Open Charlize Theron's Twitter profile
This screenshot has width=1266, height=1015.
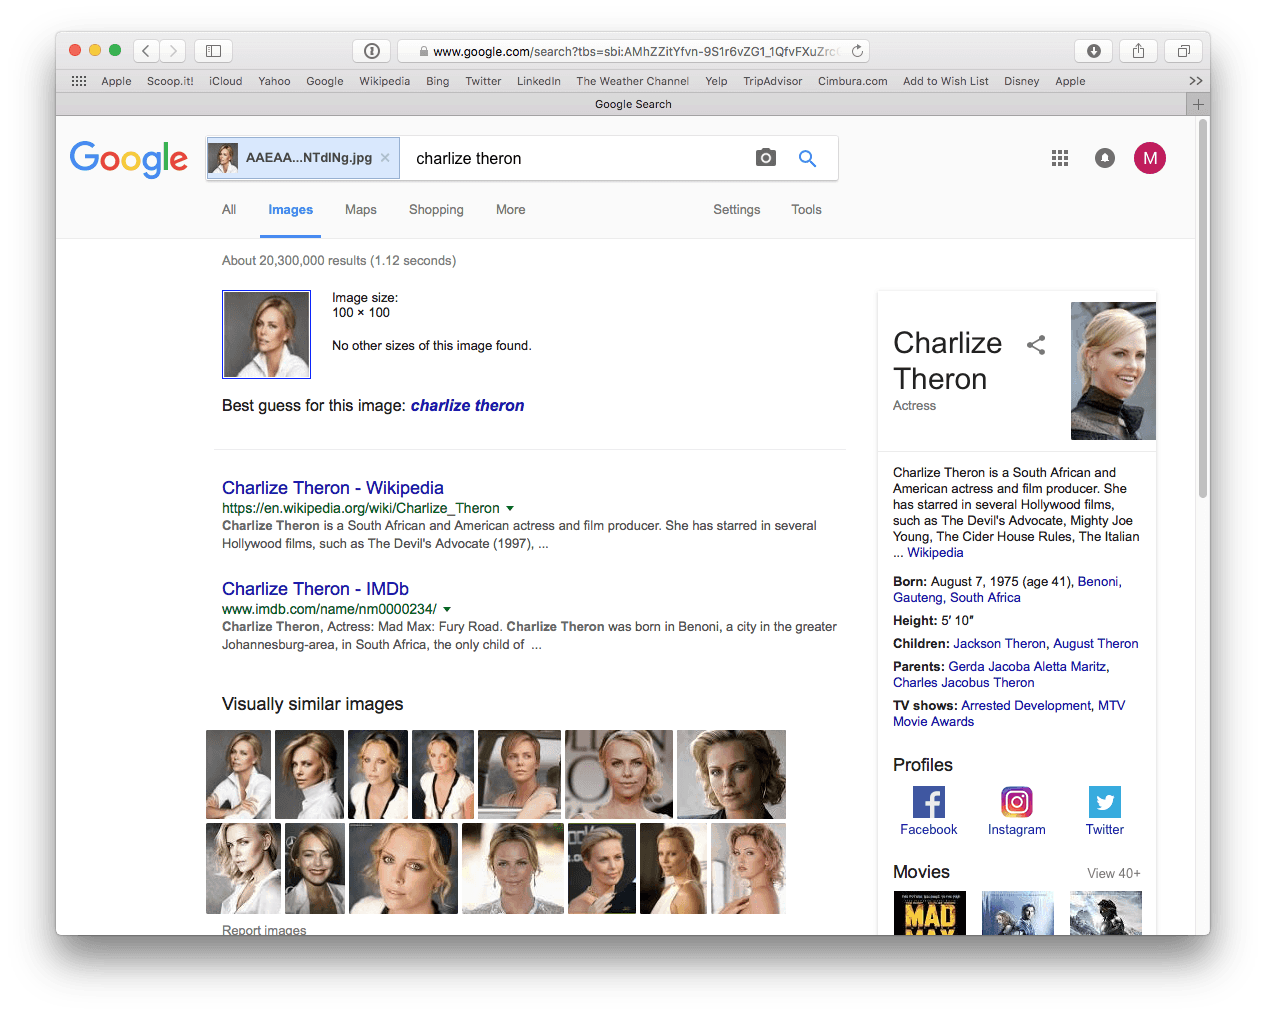point(1104,802)
